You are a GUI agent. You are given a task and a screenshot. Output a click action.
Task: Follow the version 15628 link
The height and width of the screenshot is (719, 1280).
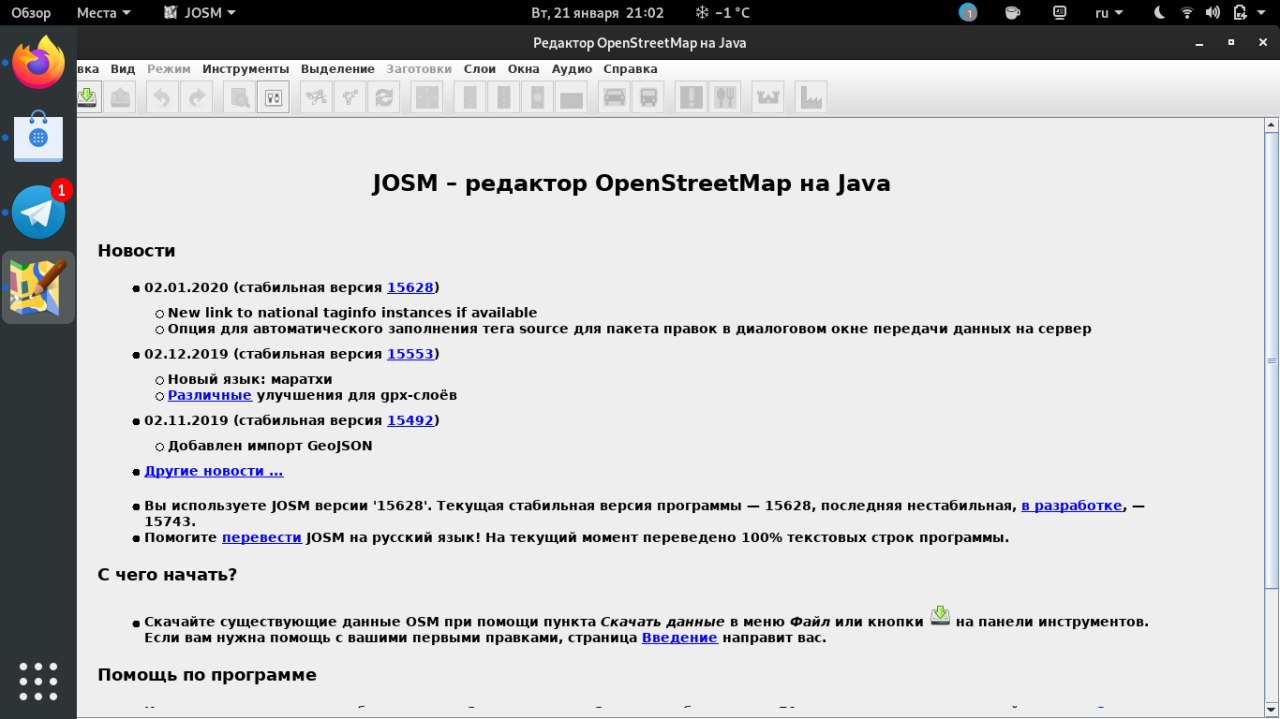click(410, 287)
